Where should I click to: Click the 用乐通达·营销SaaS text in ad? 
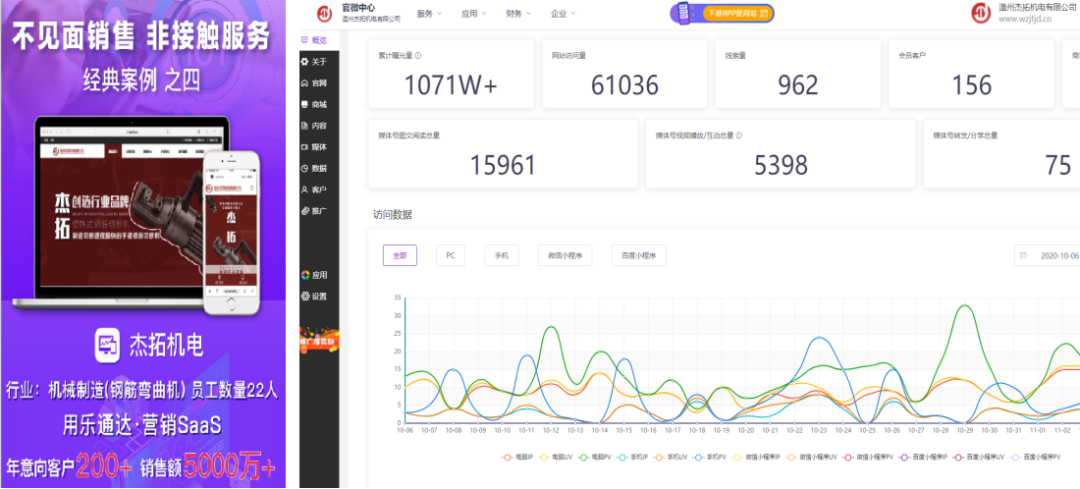point(143,425)
